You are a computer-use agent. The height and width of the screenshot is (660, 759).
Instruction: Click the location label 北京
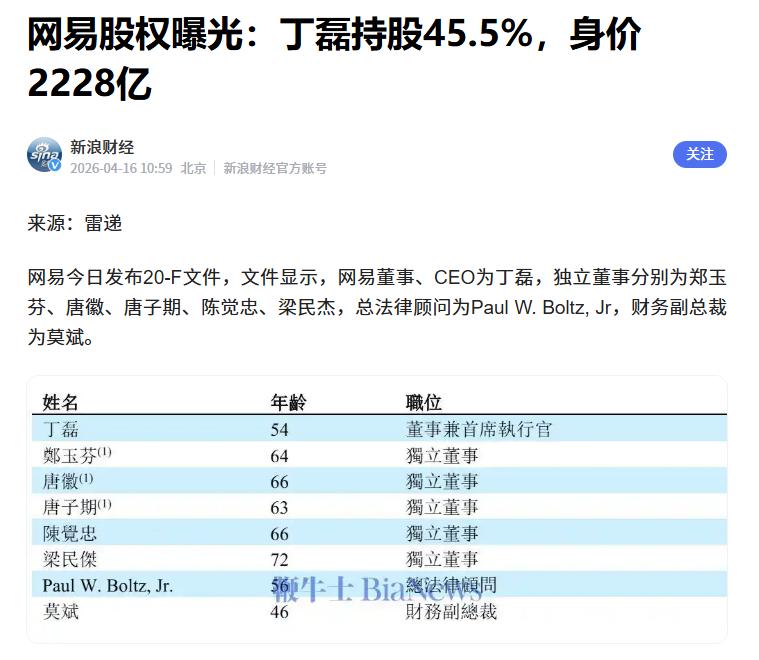click(x=193, y=168)
